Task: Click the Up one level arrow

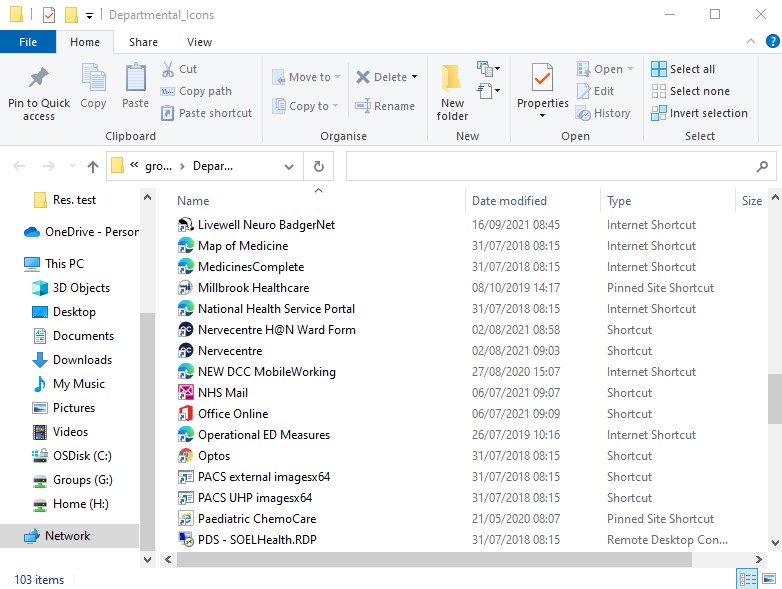Action: coord(93,166)
